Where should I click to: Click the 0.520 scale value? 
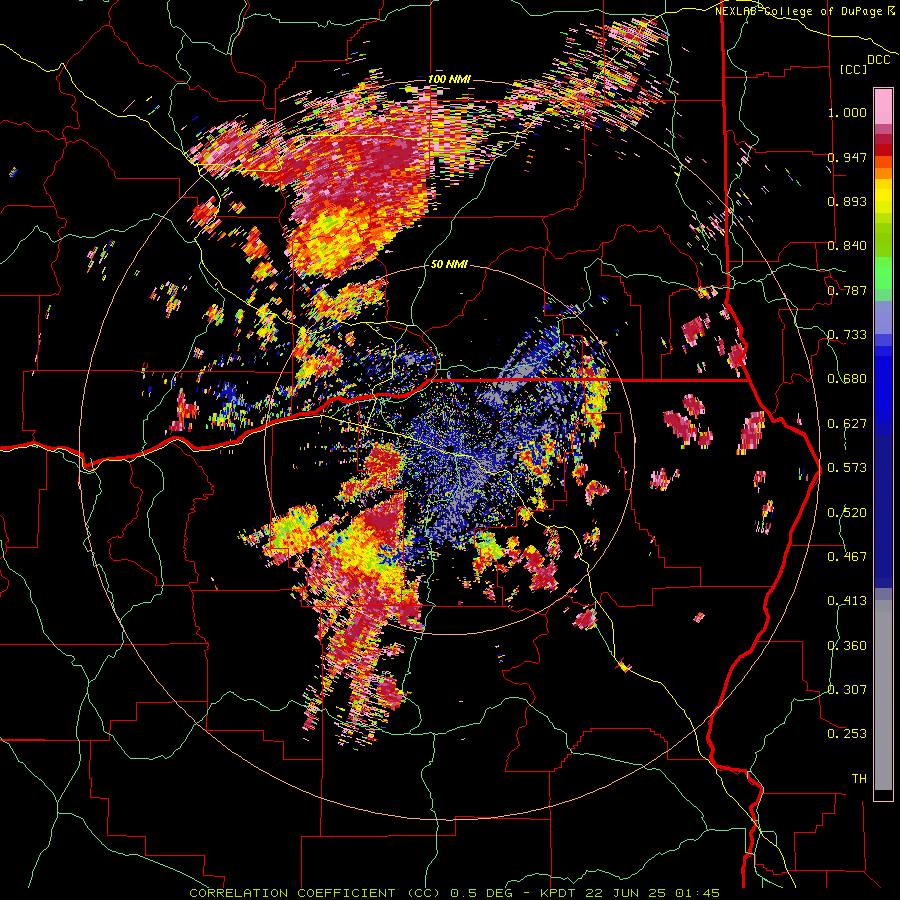click(847, 512)
